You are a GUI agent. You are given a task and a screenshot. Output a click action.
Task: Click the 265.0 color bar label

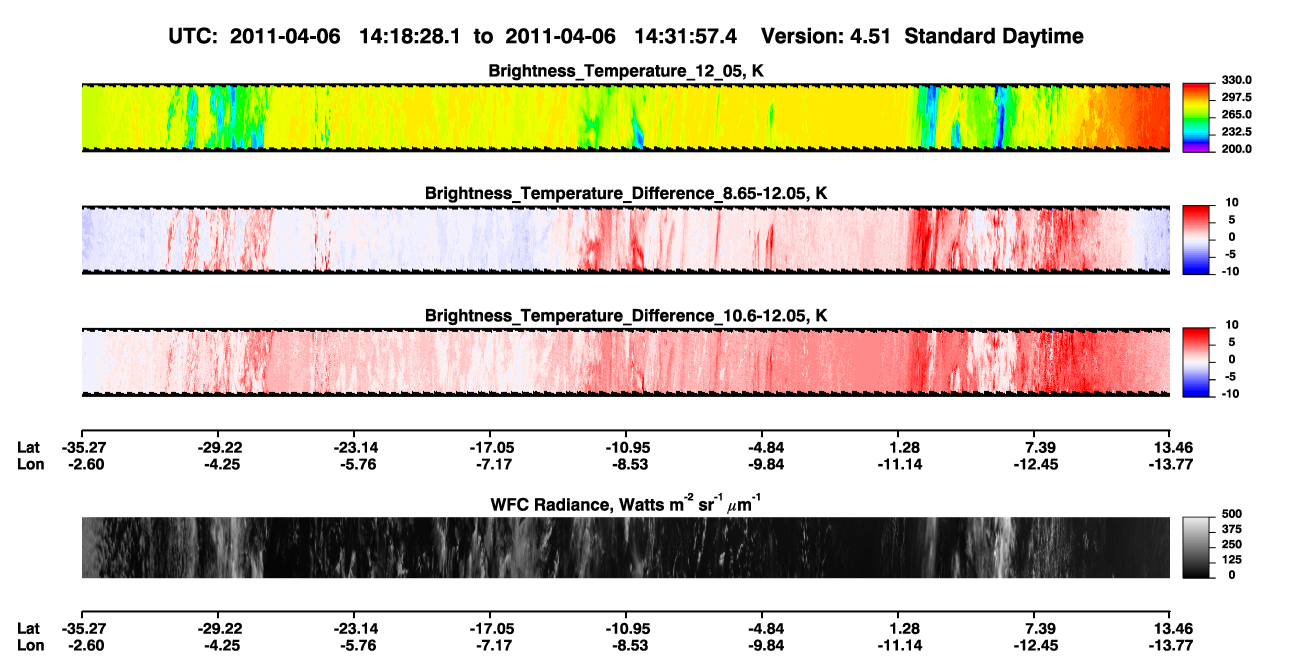tap(1236, 115)
